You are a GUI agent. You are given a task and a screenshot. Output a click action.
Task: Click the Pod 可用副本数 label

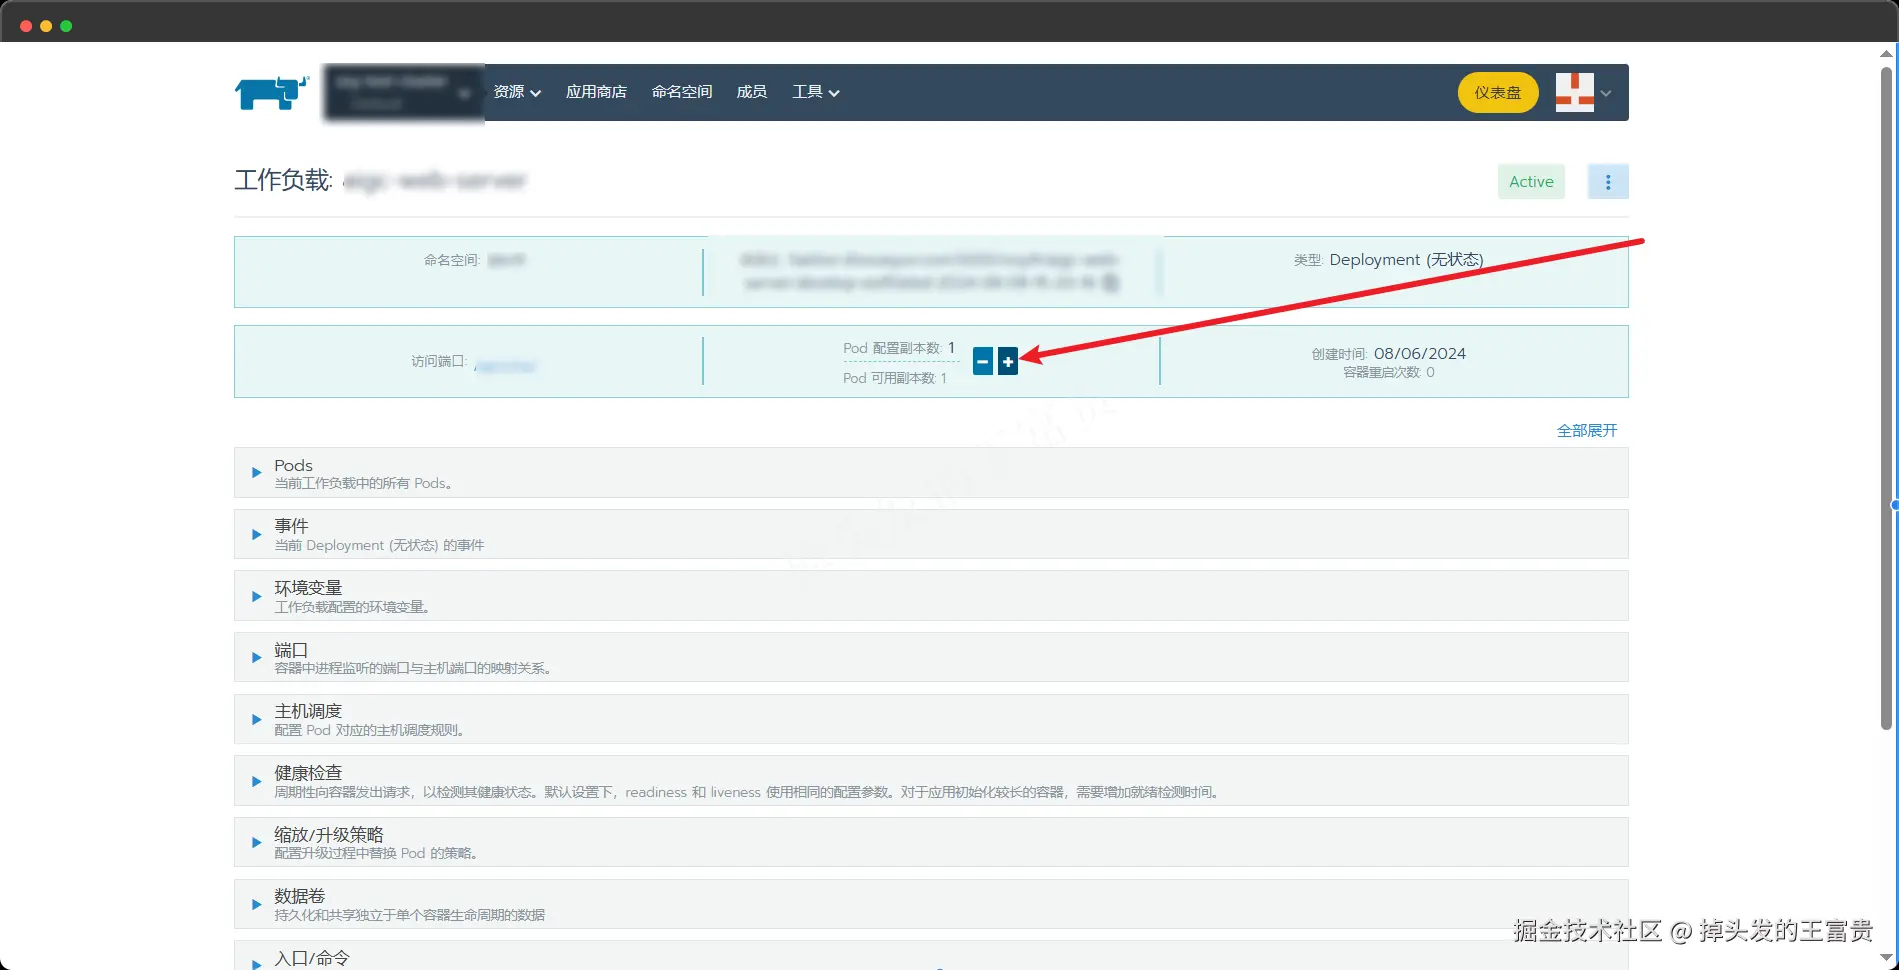tap(889, 378)
